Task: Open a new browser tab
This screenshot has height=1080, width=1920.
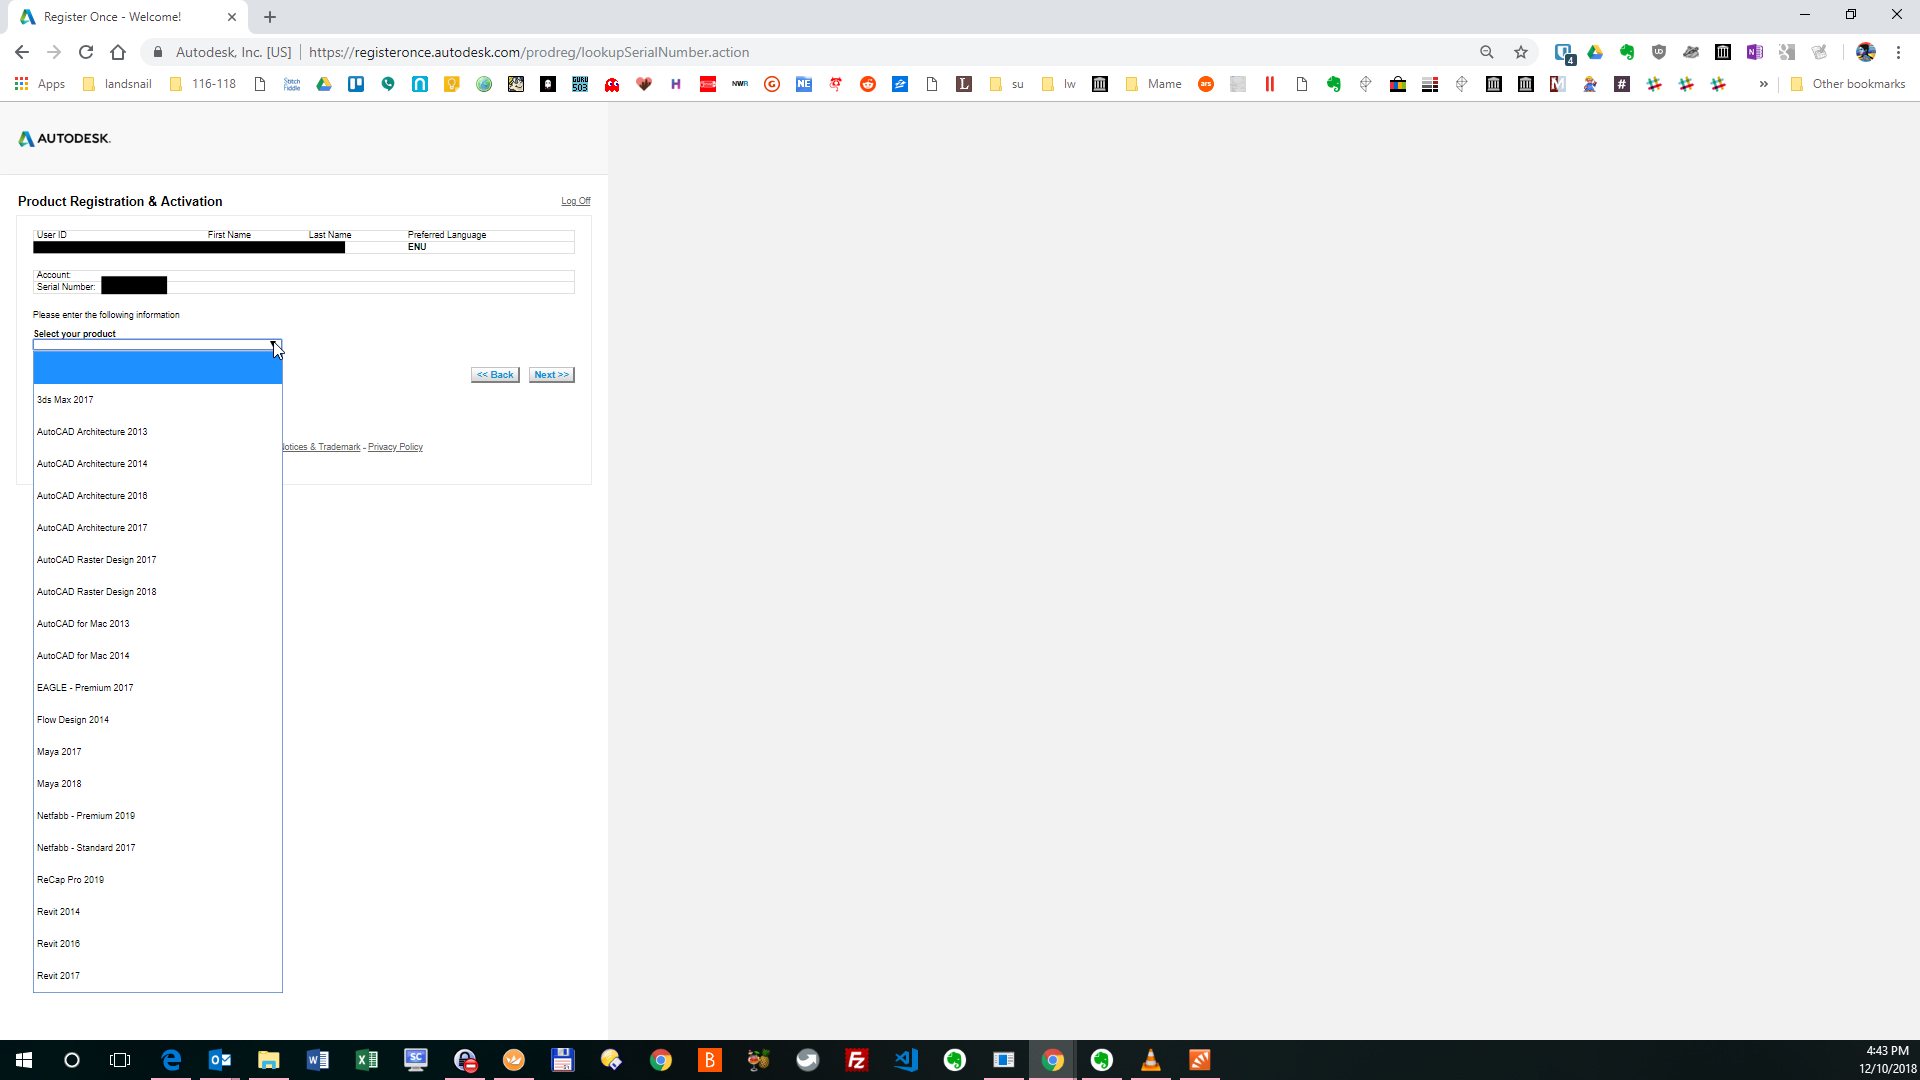Action: point(270,17)
